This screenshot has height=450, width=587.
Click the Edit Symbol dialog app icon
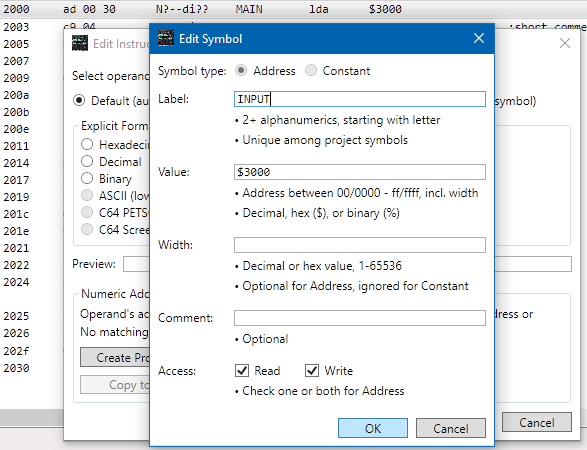point(165,38)
